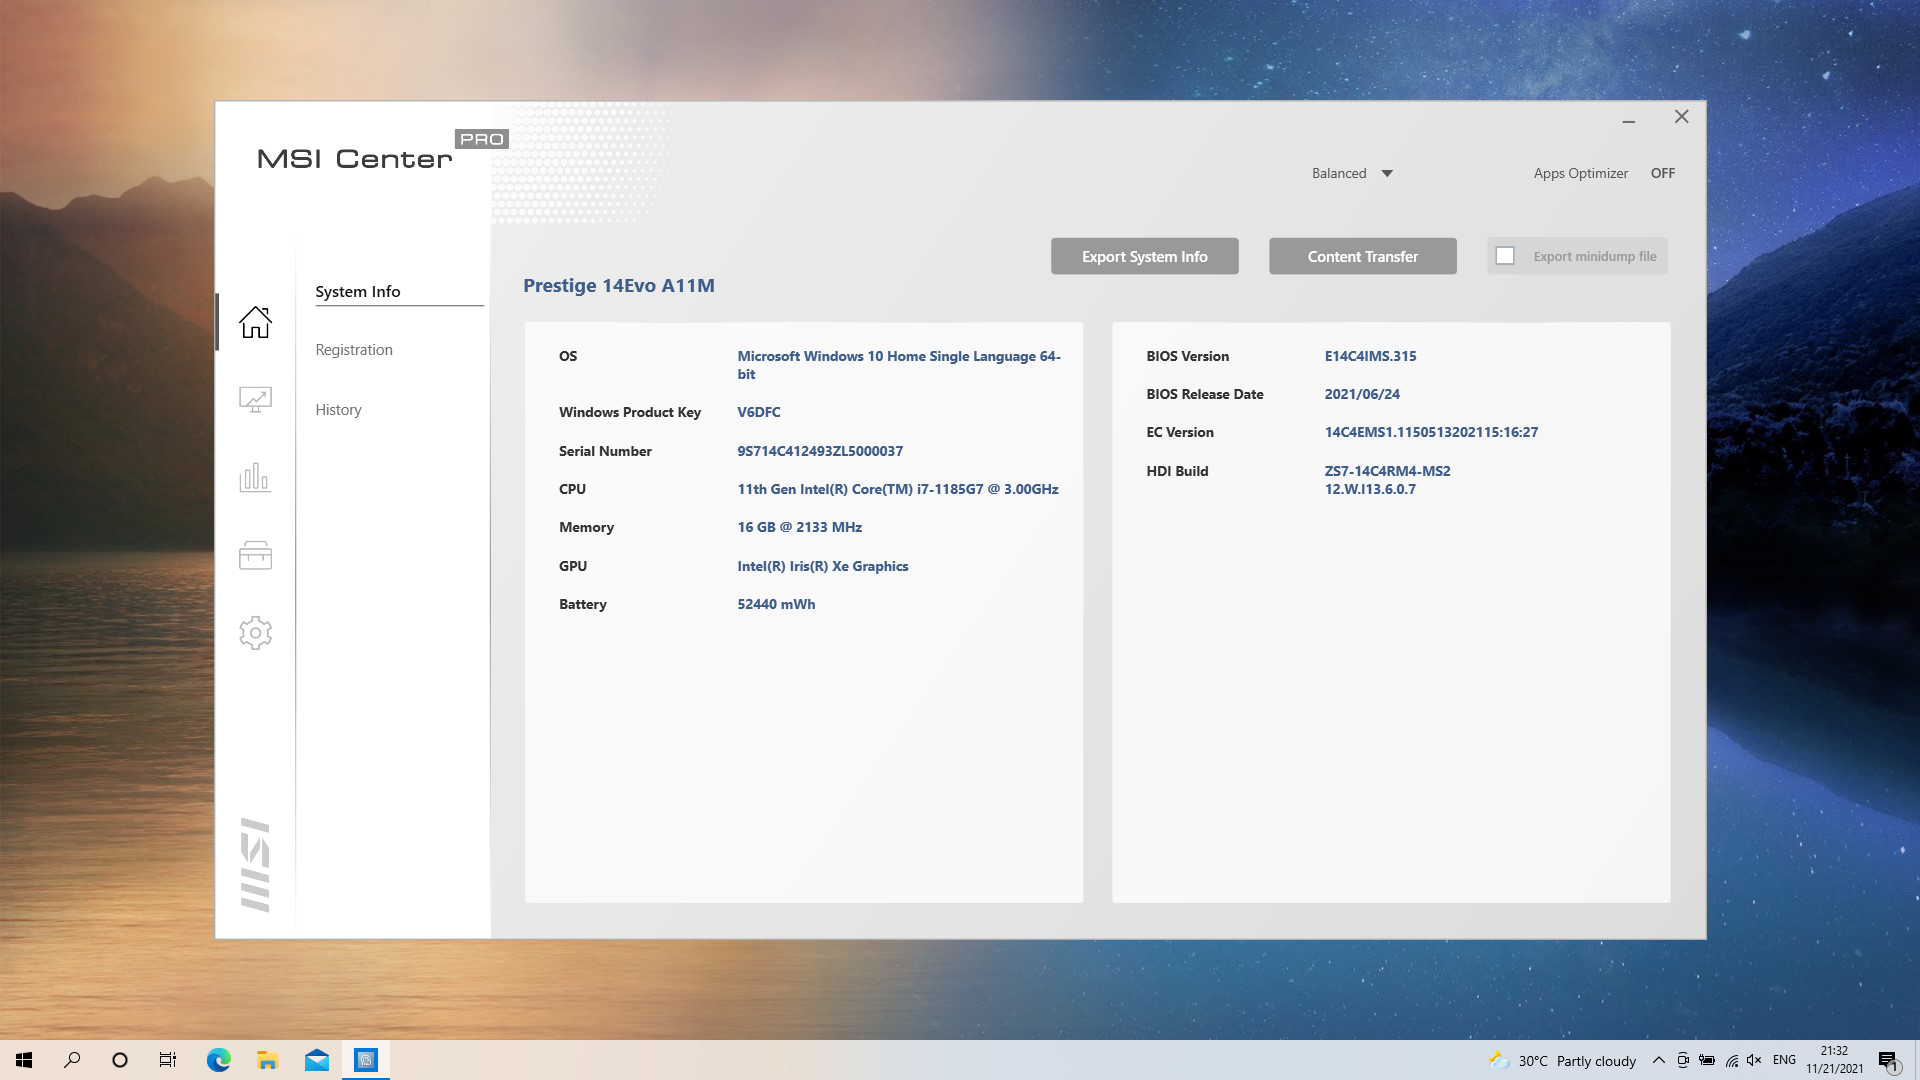Screen dimensions: 1920x1080
Task: Show hidden tray icons chevron
Action: [1659, 1060]
